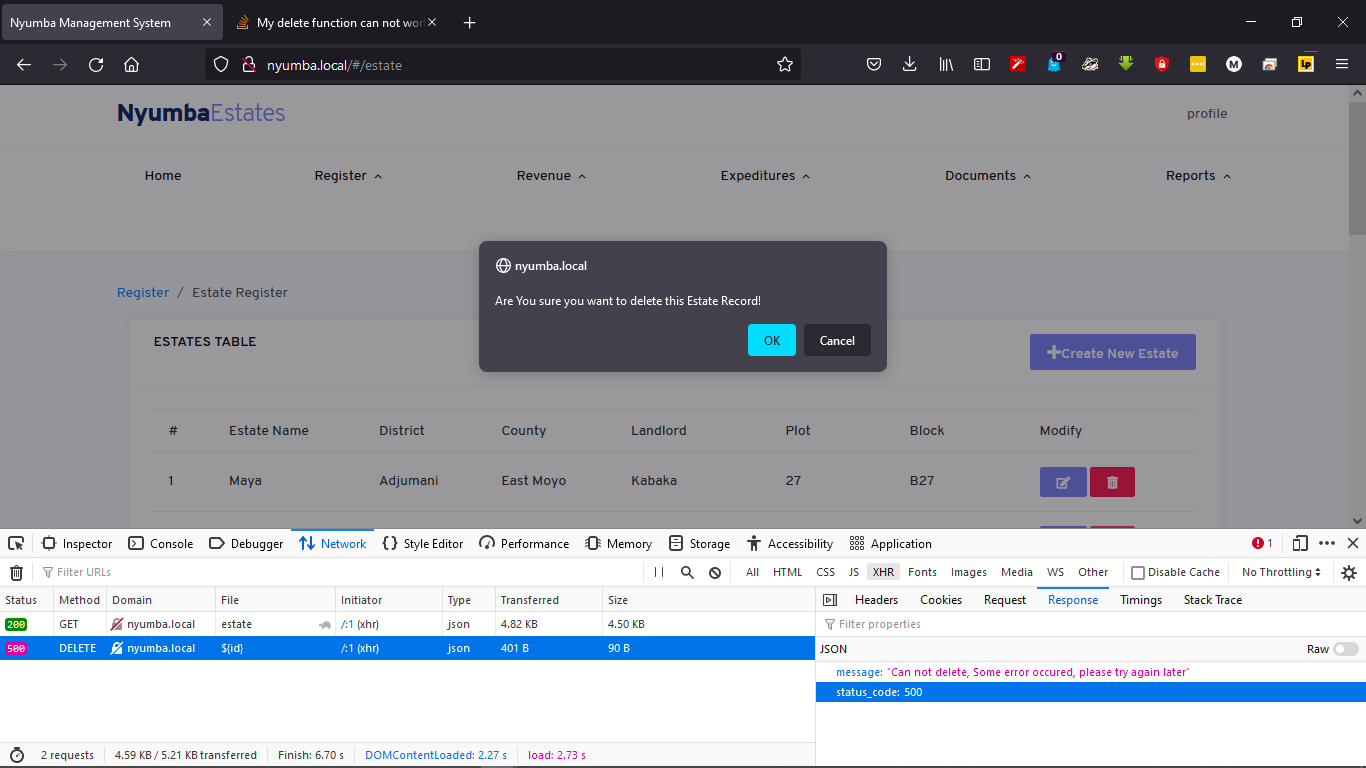Expand the Reports navigation menu
The height and width of the screenshot is (768, 1366).
1198,175
